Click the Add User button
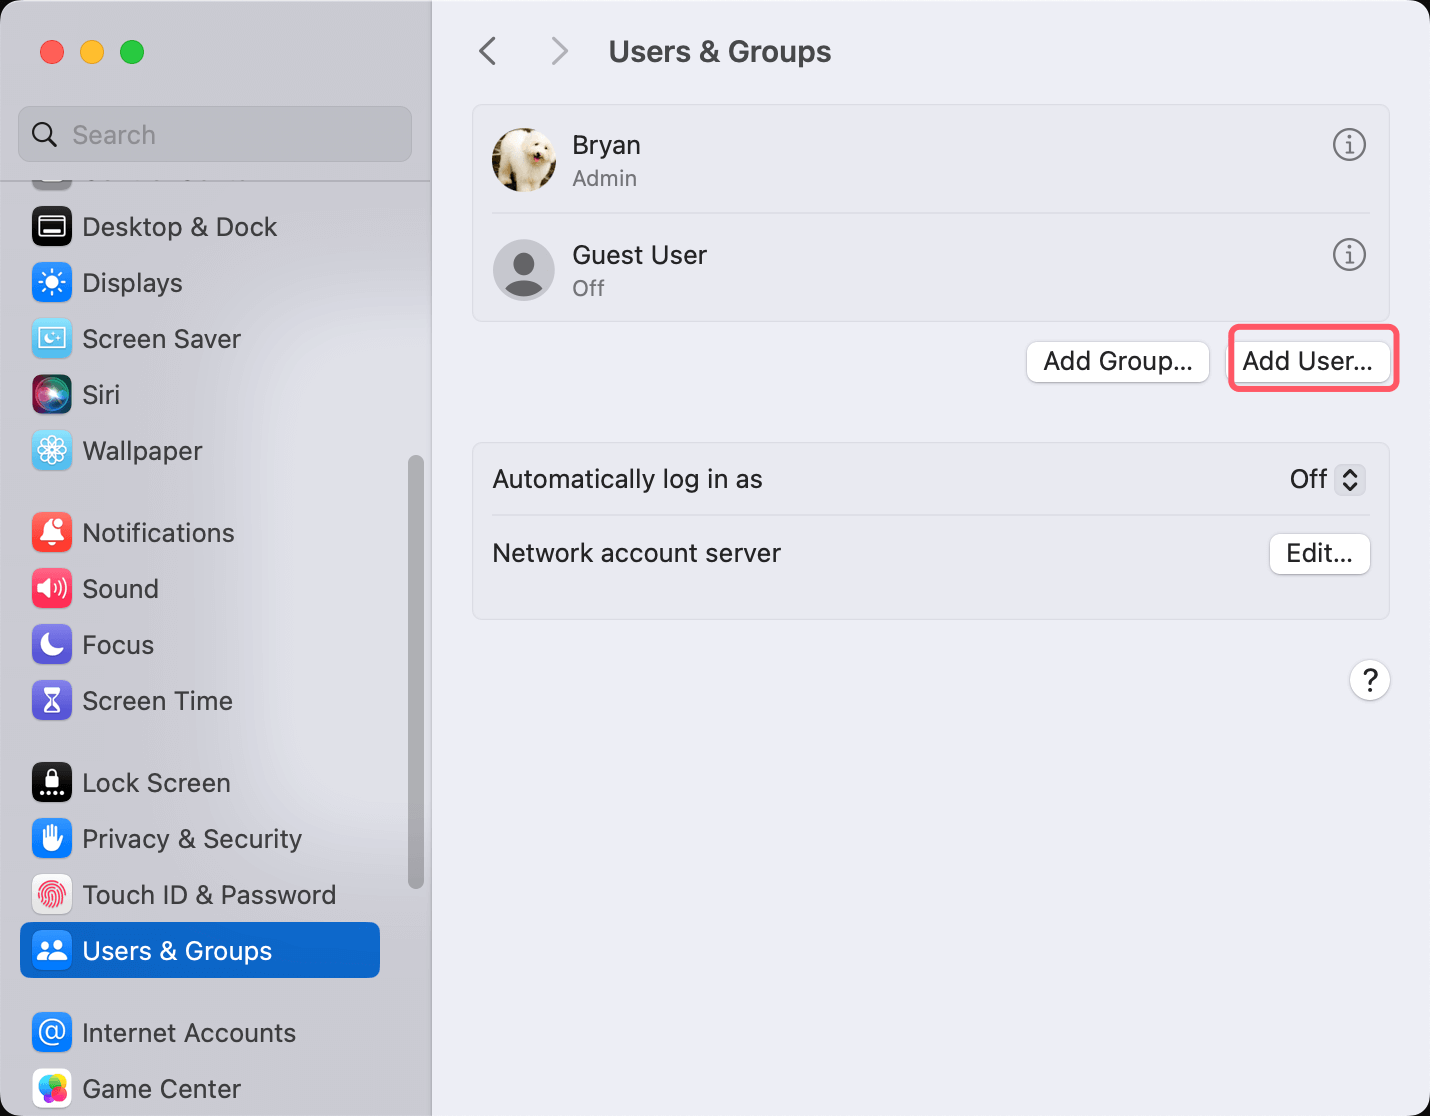The width and height of the screenshot is (1430, 1116). (x=1308, y=361)
